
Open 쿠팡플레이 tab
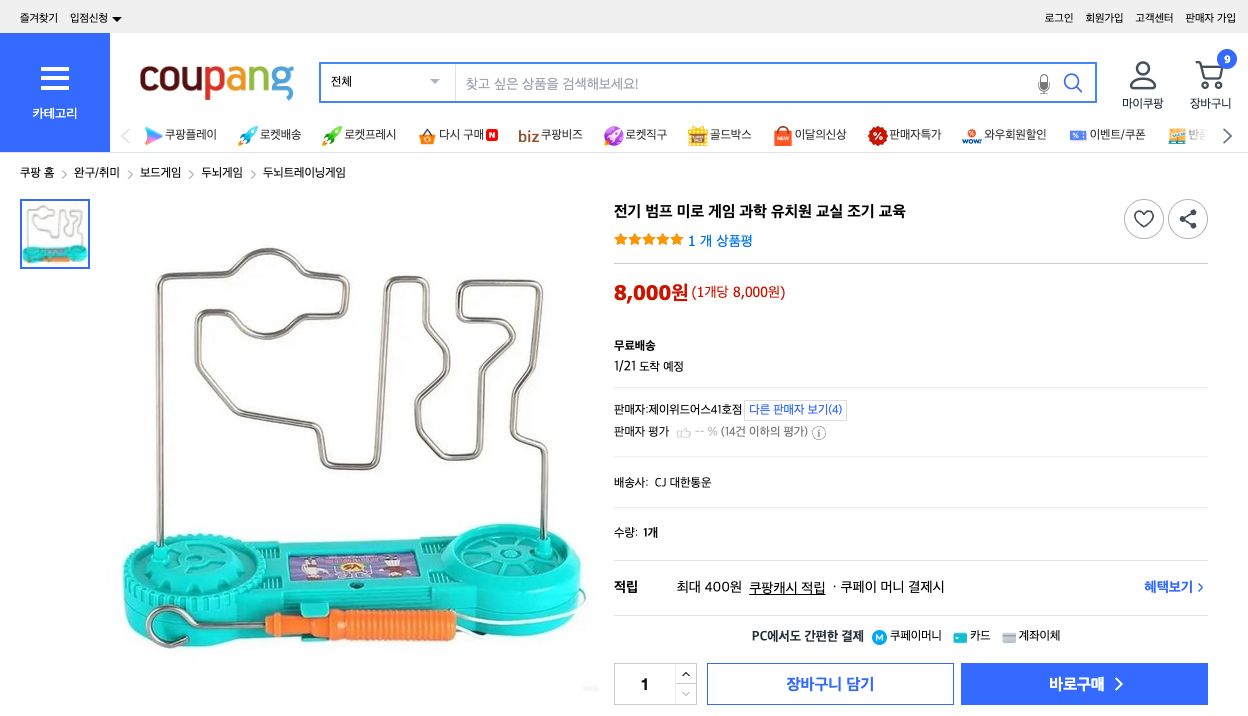point(181,135)
